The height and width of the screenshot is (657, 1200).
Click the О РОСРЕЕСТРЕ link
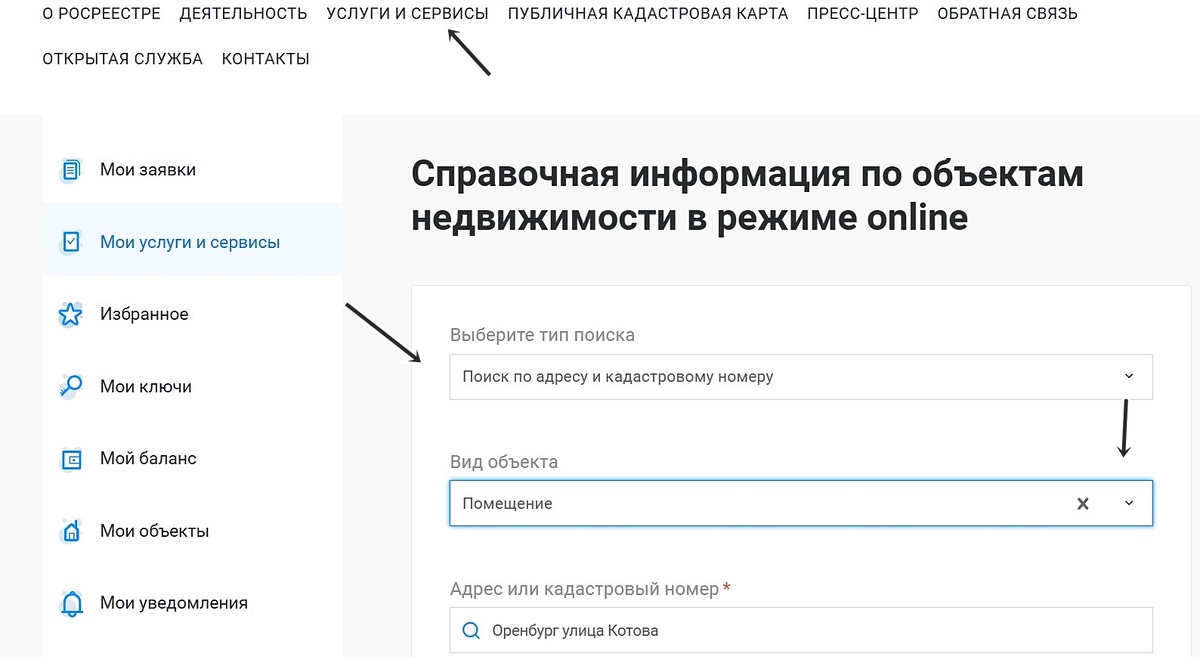point(100,13)
